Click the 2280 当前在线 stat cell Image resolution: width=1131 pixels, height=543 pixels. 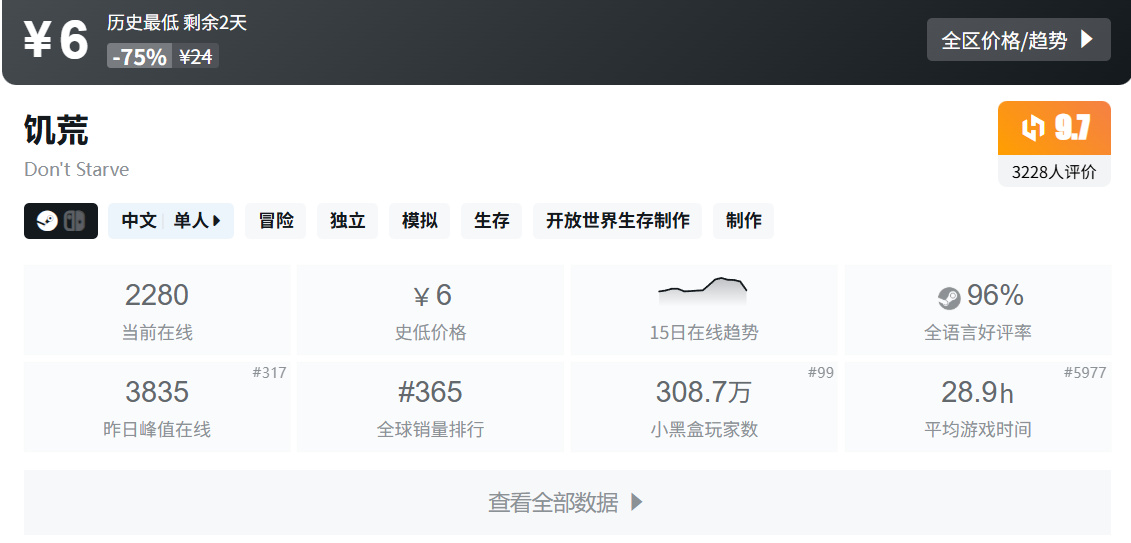coord(157,310)
